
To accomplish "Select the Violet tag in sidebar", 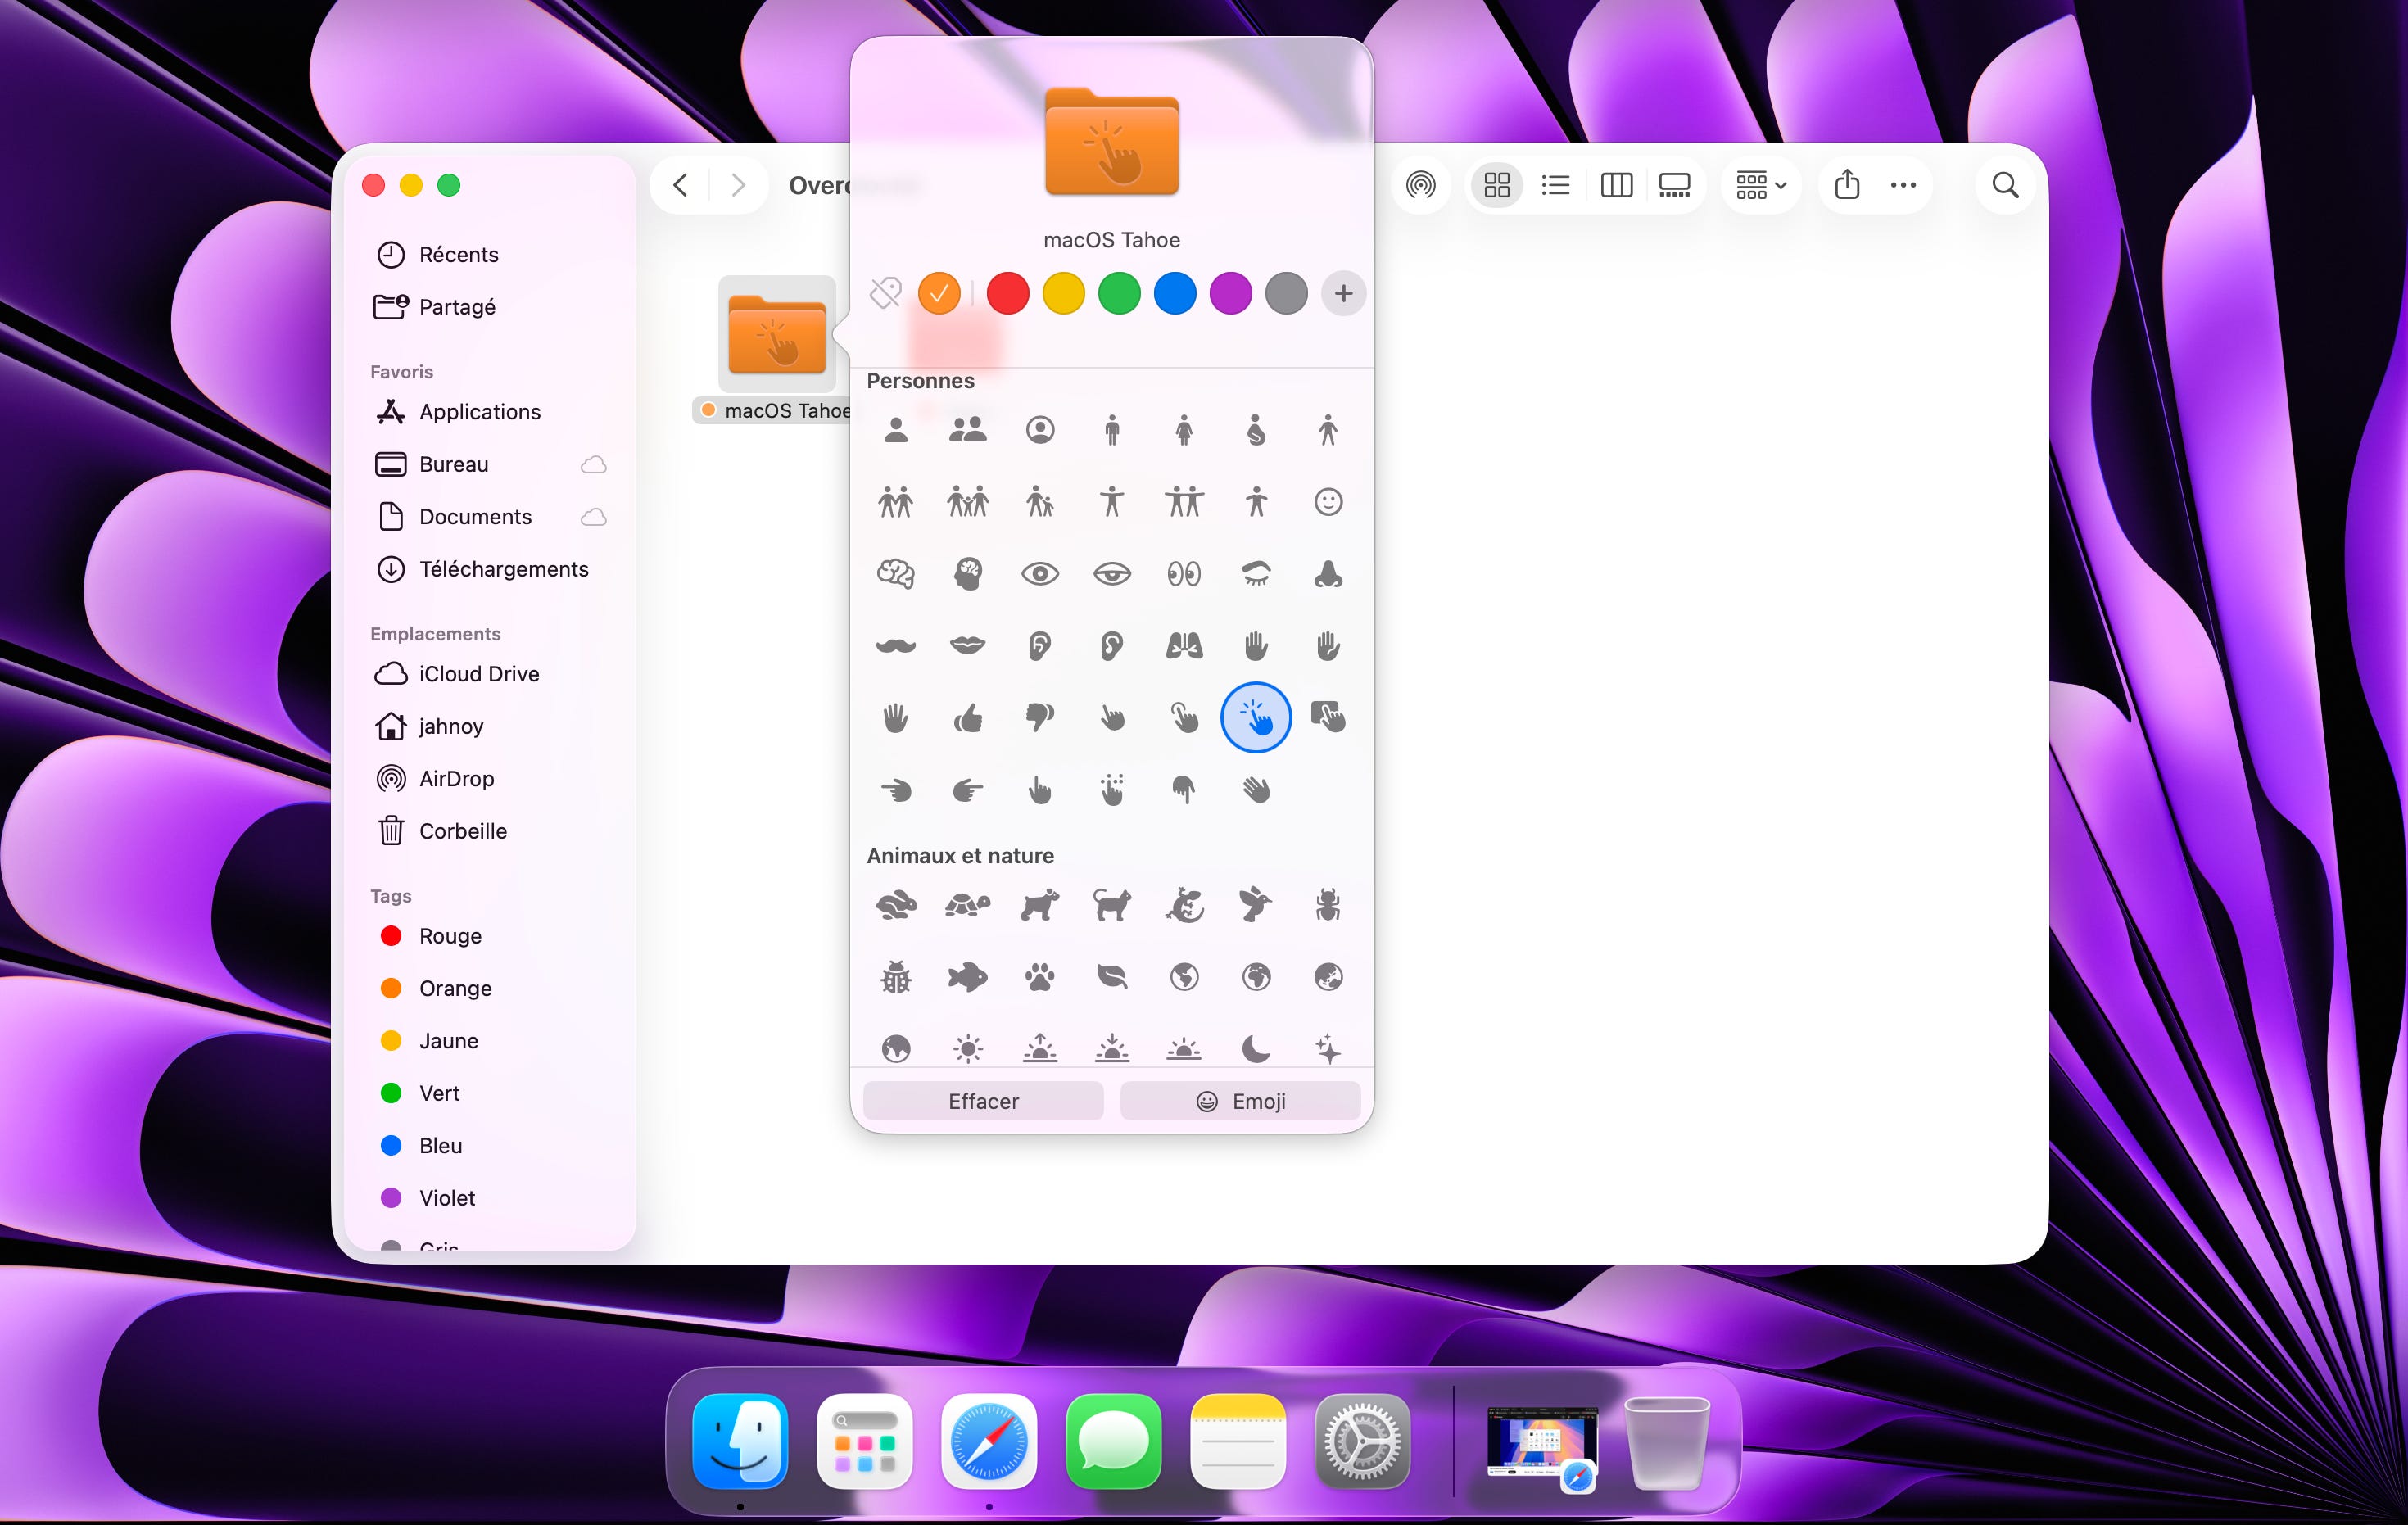I will 446,1197.
